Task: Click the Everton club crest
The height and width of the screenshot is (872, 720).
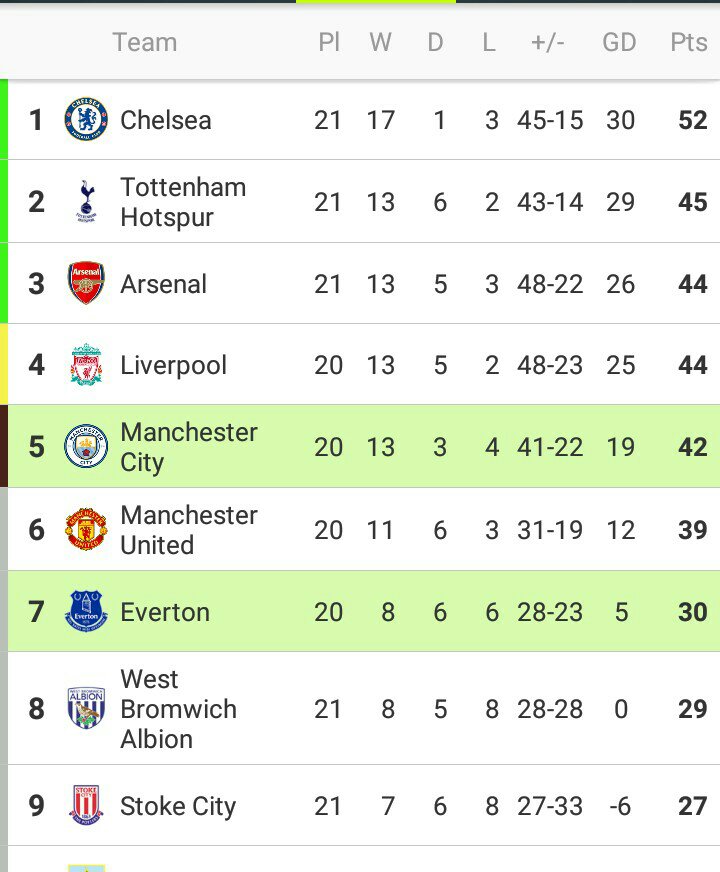Action: tap(86, 611)
